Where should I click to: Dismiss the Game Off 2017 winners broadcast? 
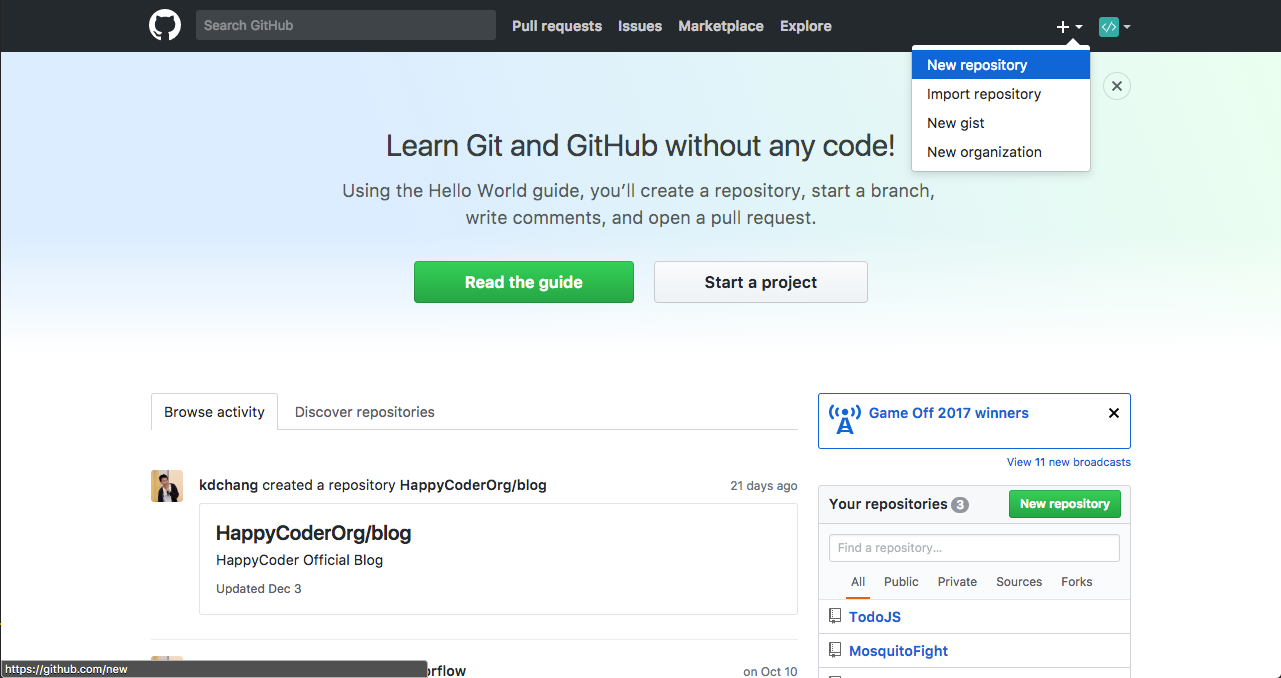point(1113,412)
